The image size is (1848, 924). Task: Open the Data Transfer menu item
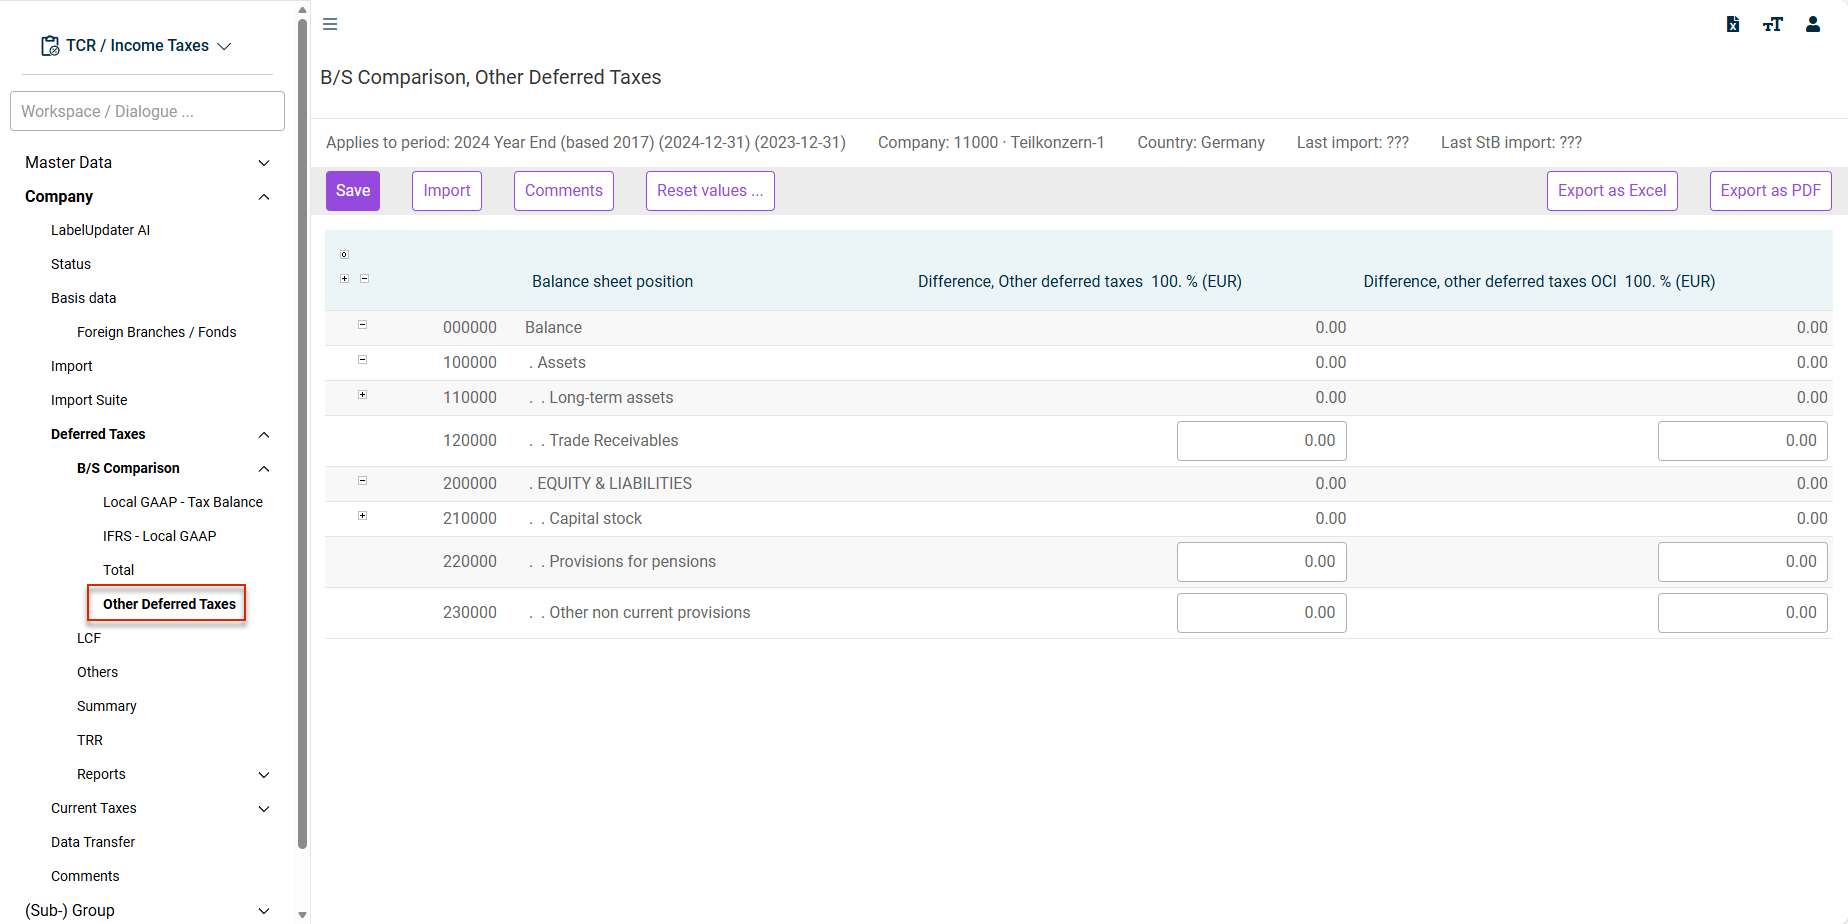point(93,842)
